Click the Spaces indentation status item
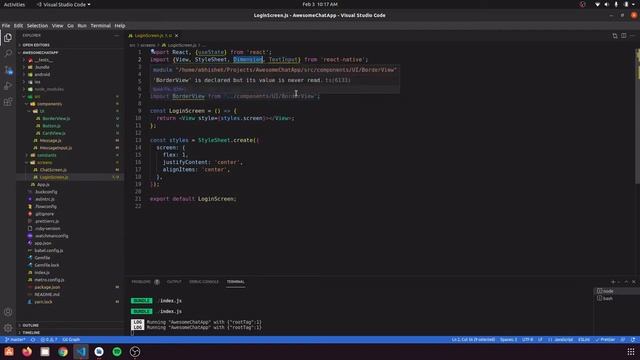640x360 pixels. click(509, 340)
